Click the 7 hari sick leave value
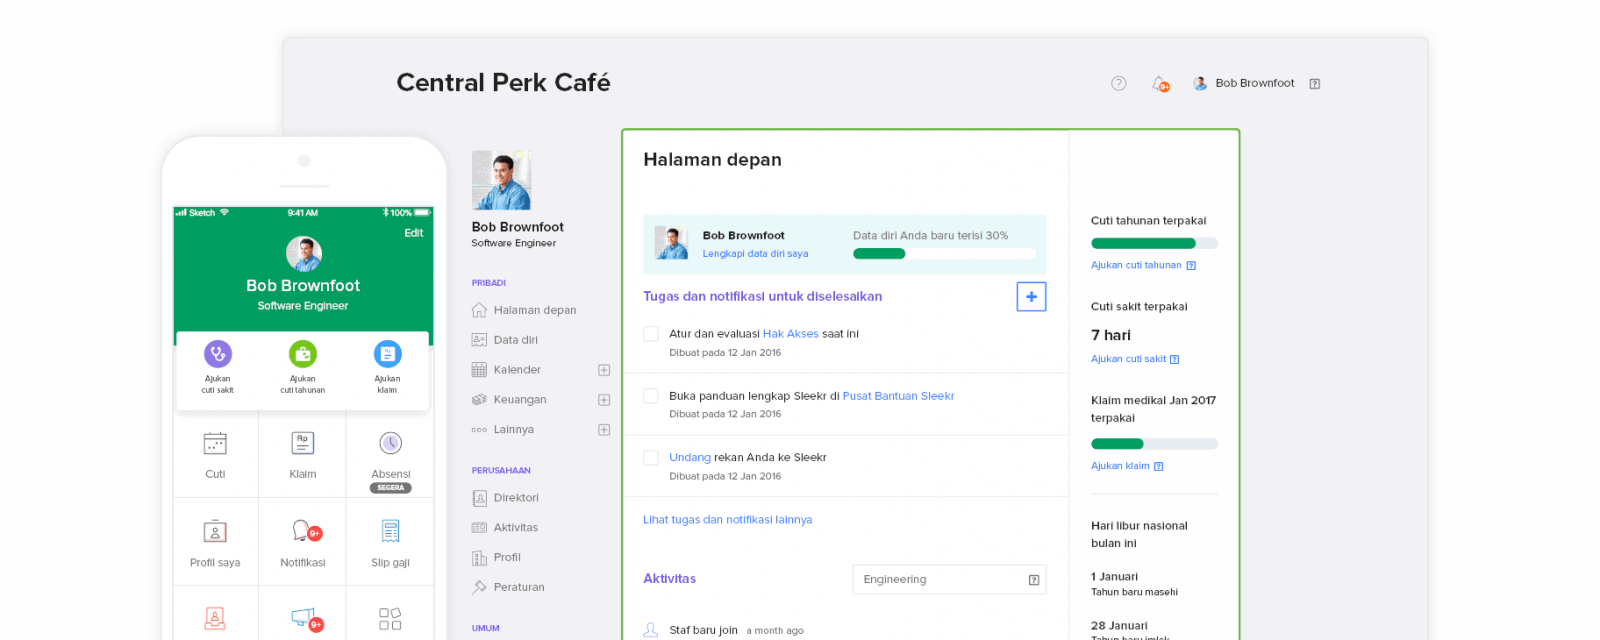Screen dimensions: 1600x640 [1111, 335]
